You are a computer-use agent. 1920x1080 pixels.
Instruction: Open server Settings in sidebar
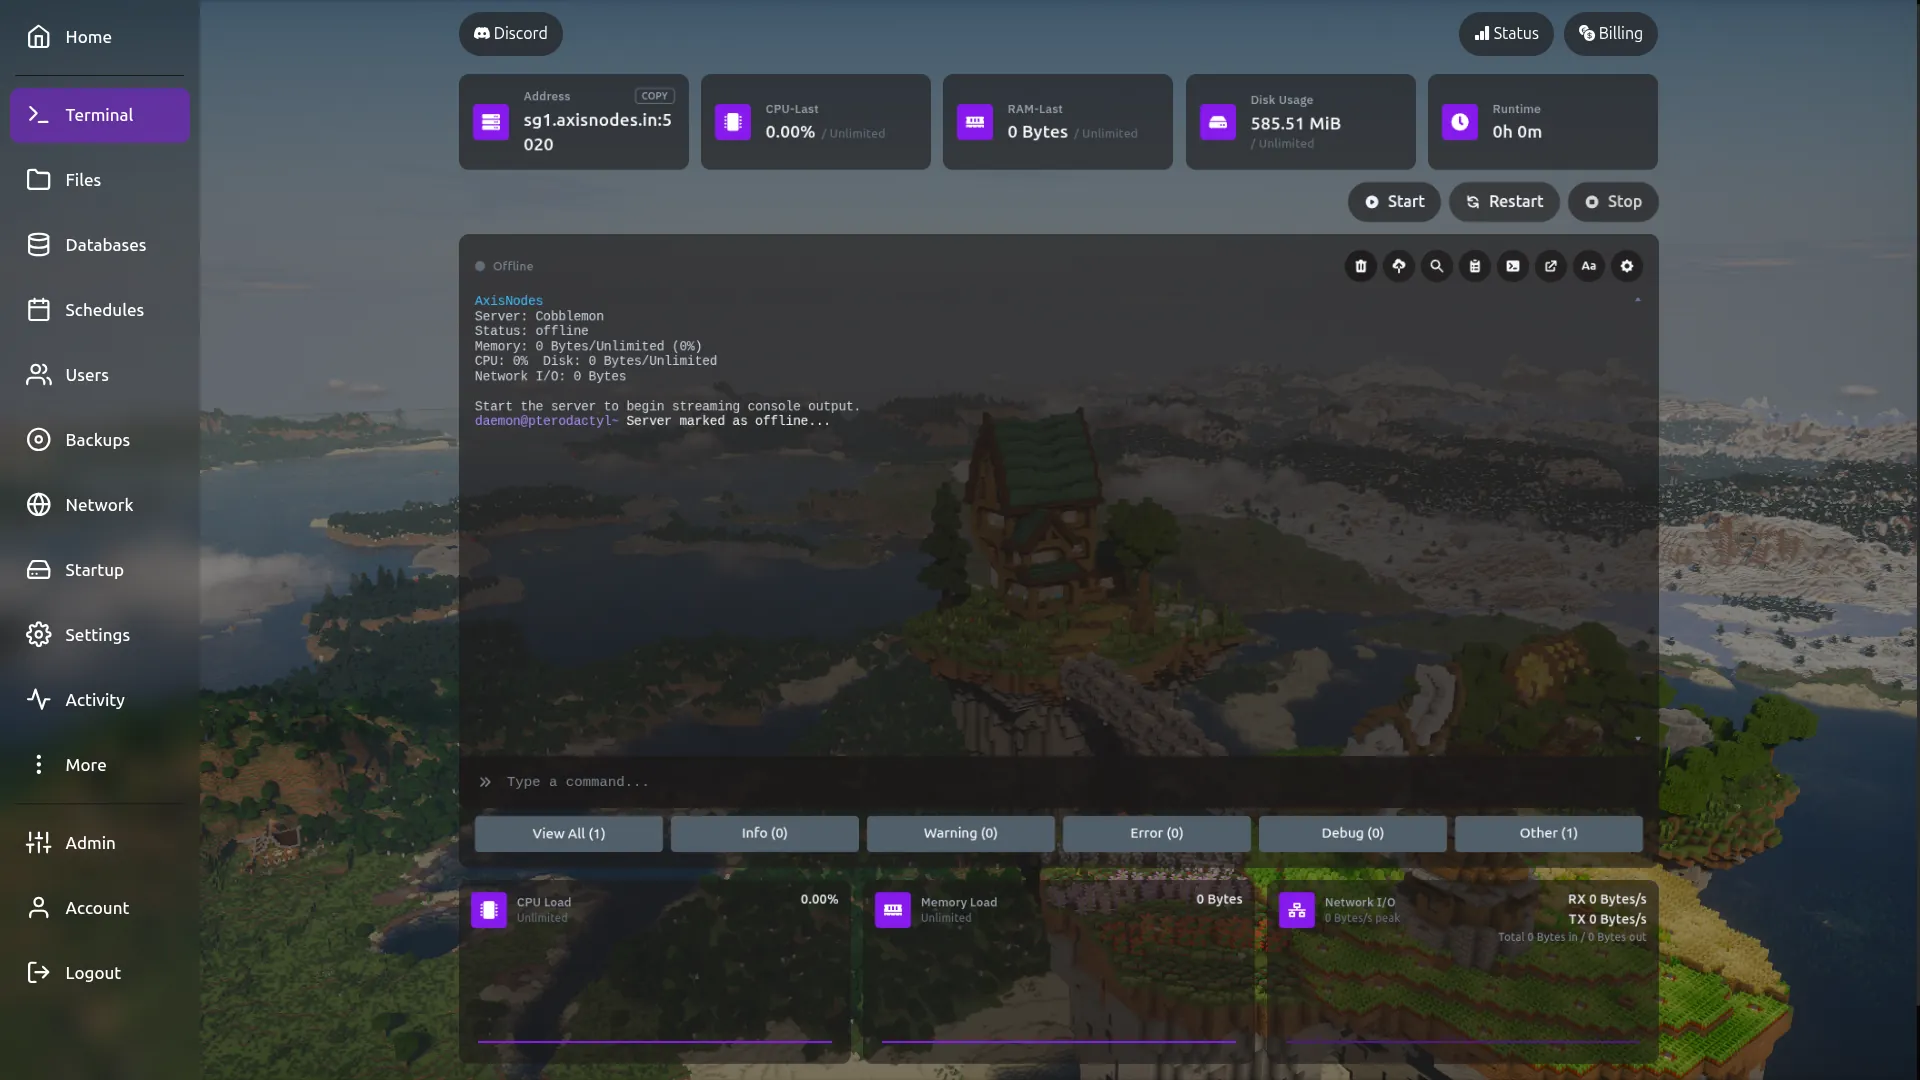100,635
